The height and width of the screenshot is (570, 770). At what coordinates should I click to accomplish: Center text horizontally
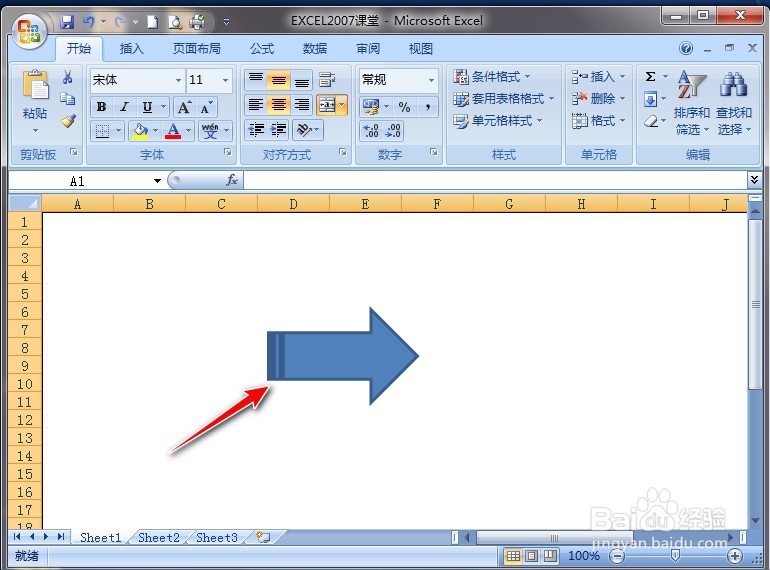[x=278, y=105]
